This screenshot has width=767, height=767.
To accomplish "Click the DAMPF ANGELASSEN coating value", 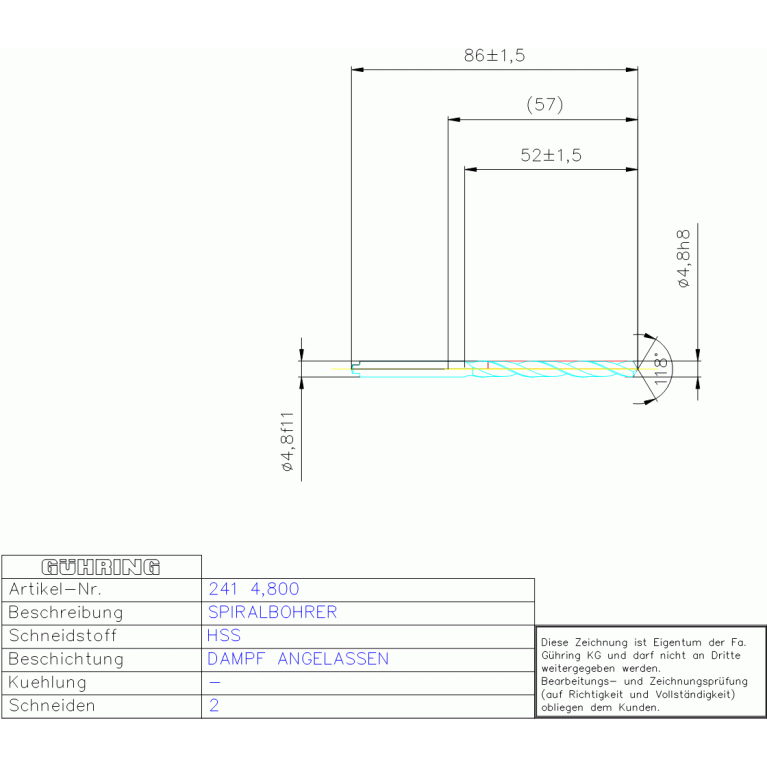I will (298, 659).
